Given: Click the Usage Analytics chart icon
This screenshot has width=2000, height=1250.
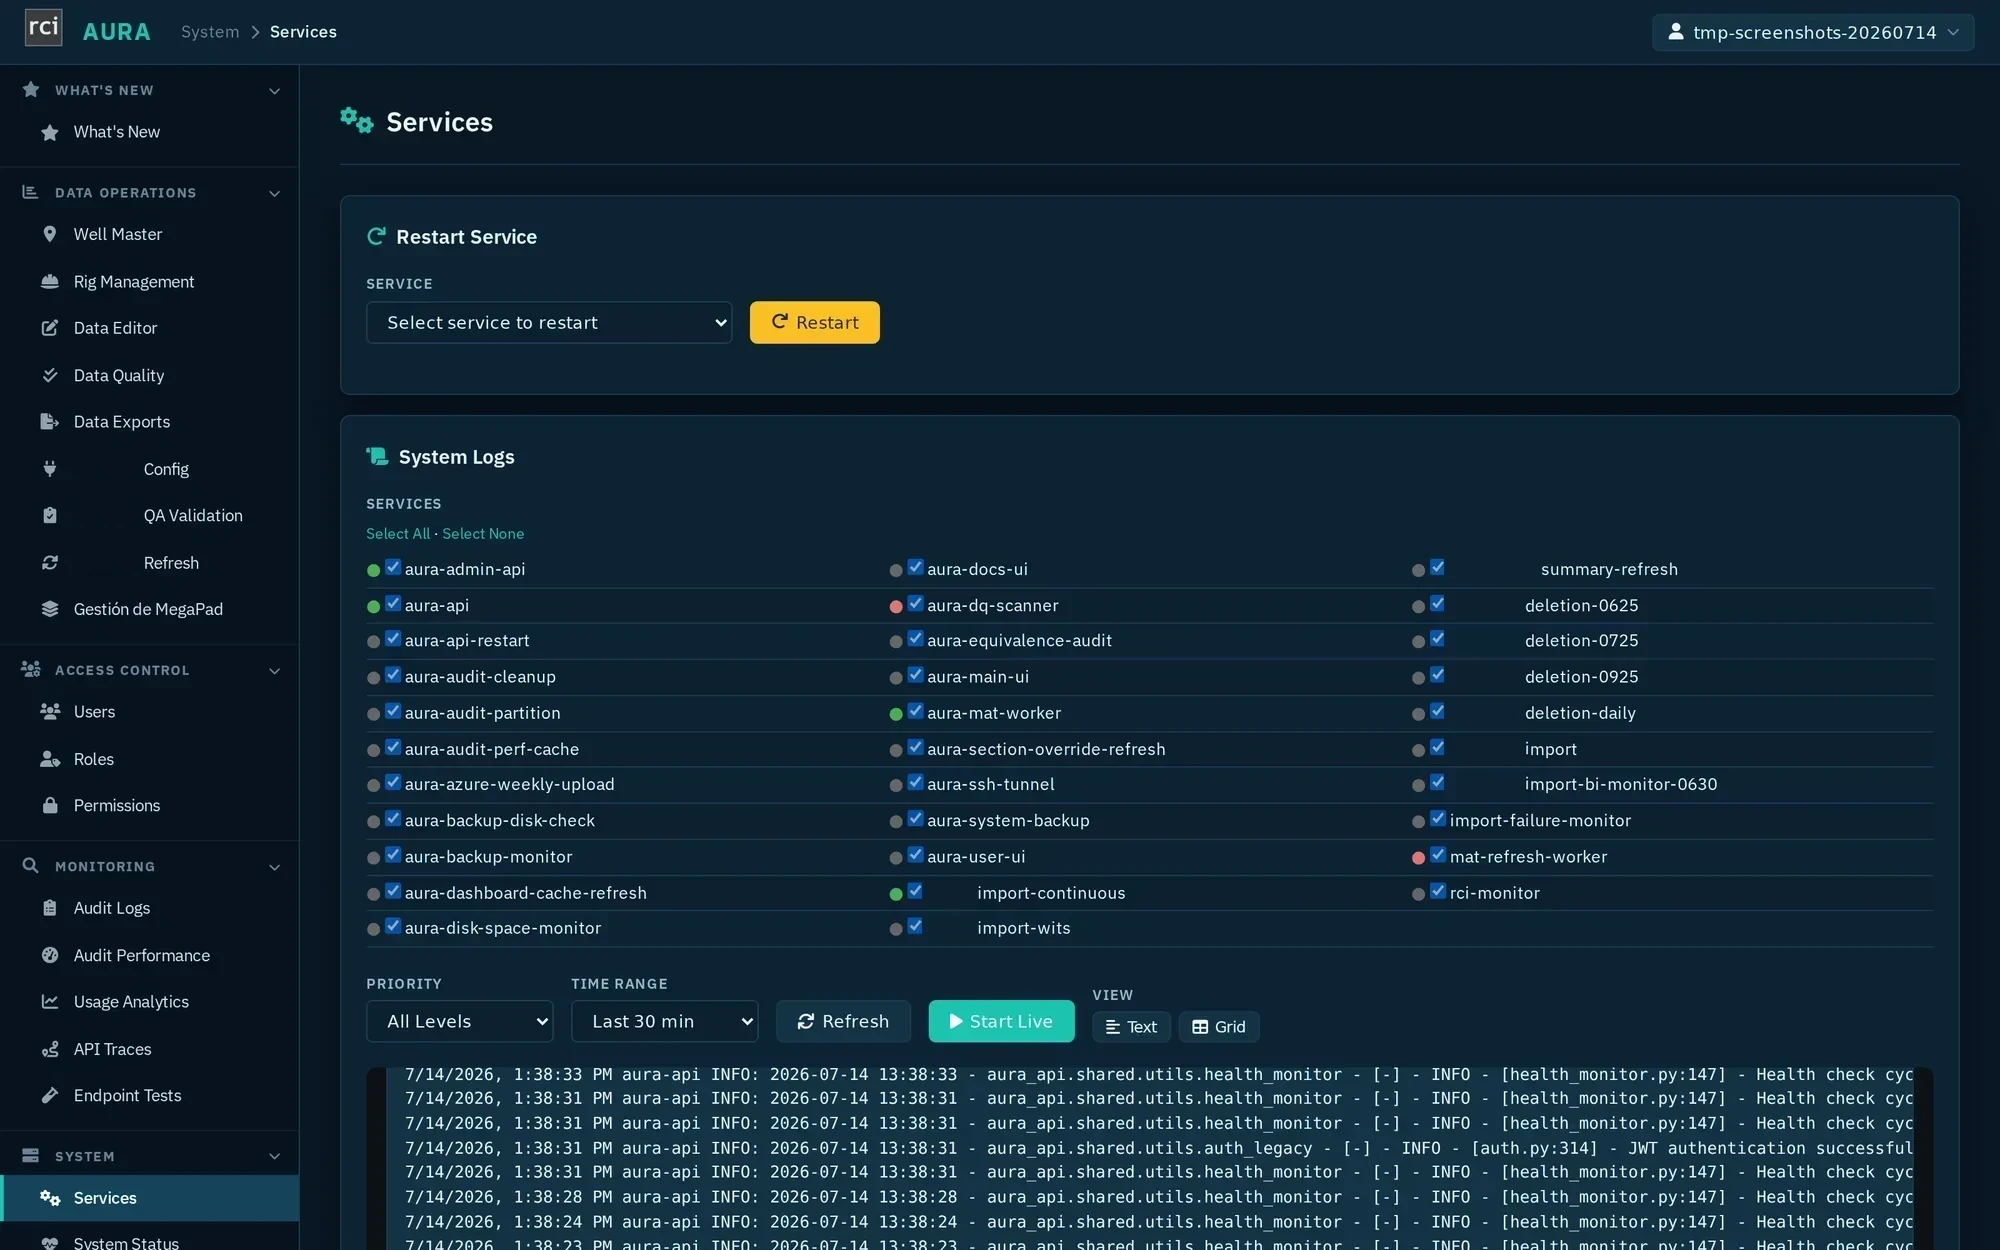Looking at the screenshot, I should (x=49, y=1002).
